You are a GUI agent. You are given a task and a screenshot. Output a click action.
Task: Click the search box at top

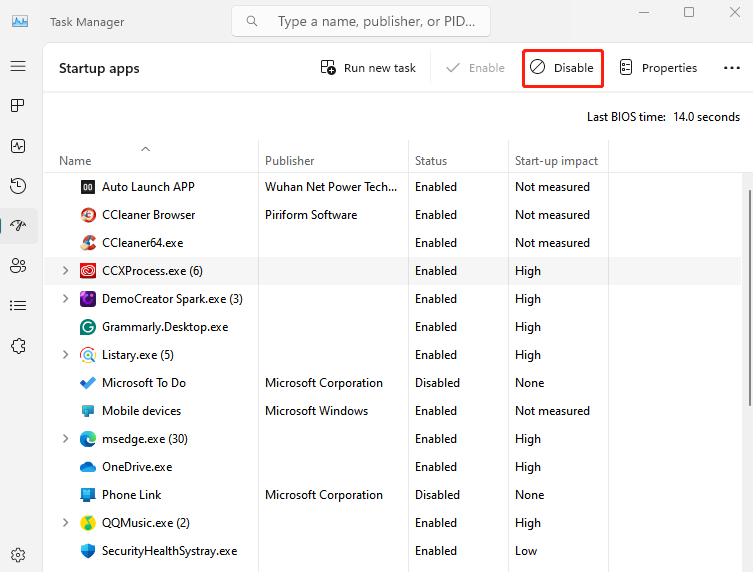(x=375, y=21)
